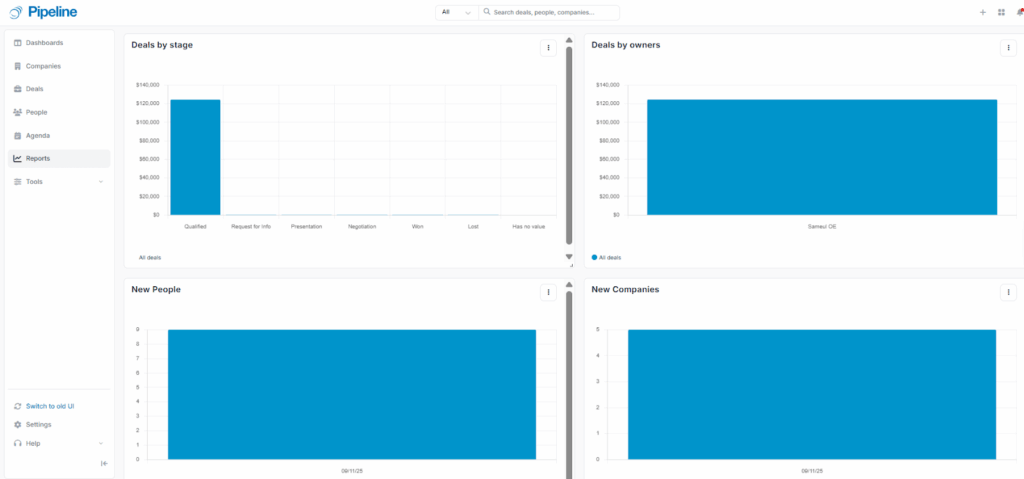Open the Companies section

[x=43, y=66]
